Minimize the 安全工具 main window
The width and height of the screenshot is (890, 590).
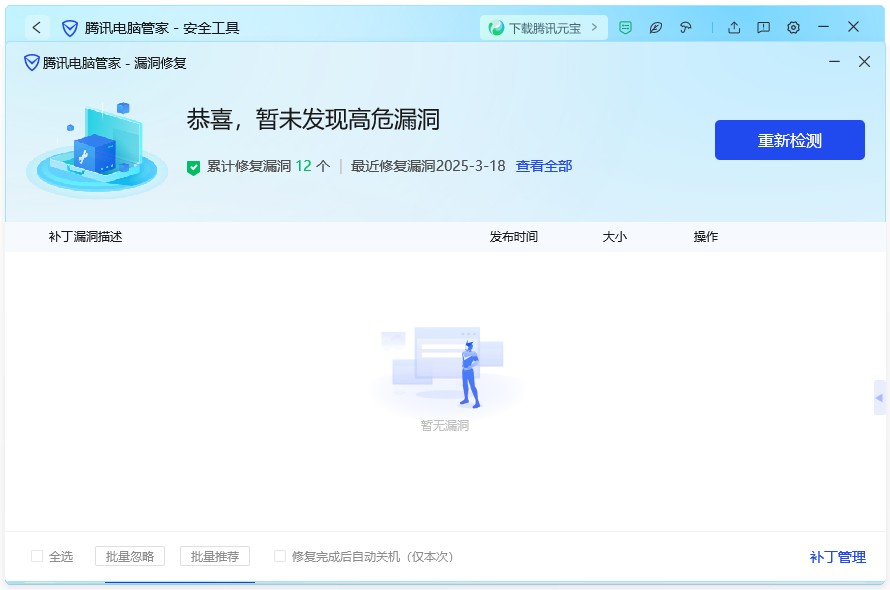(824, 27)
